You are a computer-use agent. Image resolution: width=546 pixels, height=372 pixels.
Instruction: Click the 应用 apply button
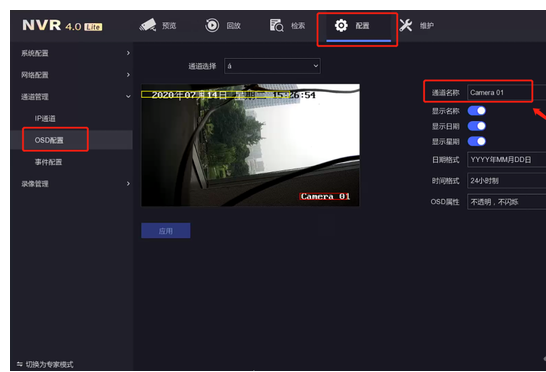[166, 231]
